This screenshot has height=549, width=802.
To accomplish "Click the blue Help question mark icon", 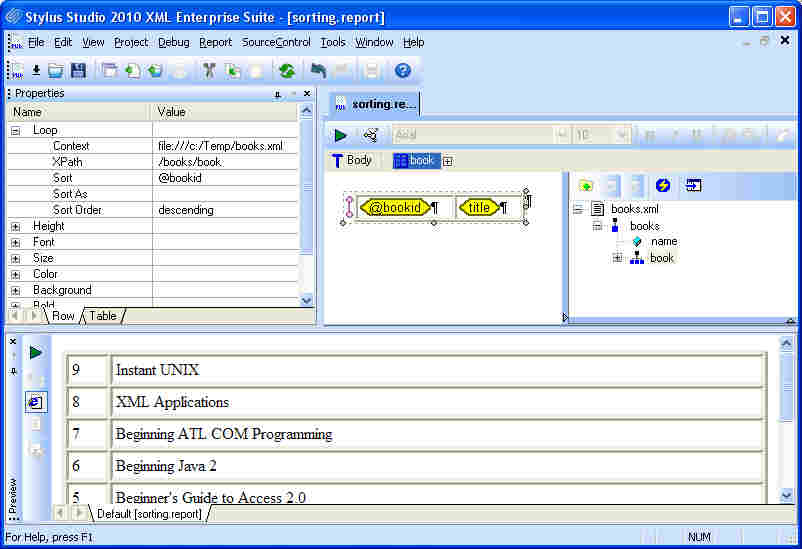I will [x=403, y=71].
